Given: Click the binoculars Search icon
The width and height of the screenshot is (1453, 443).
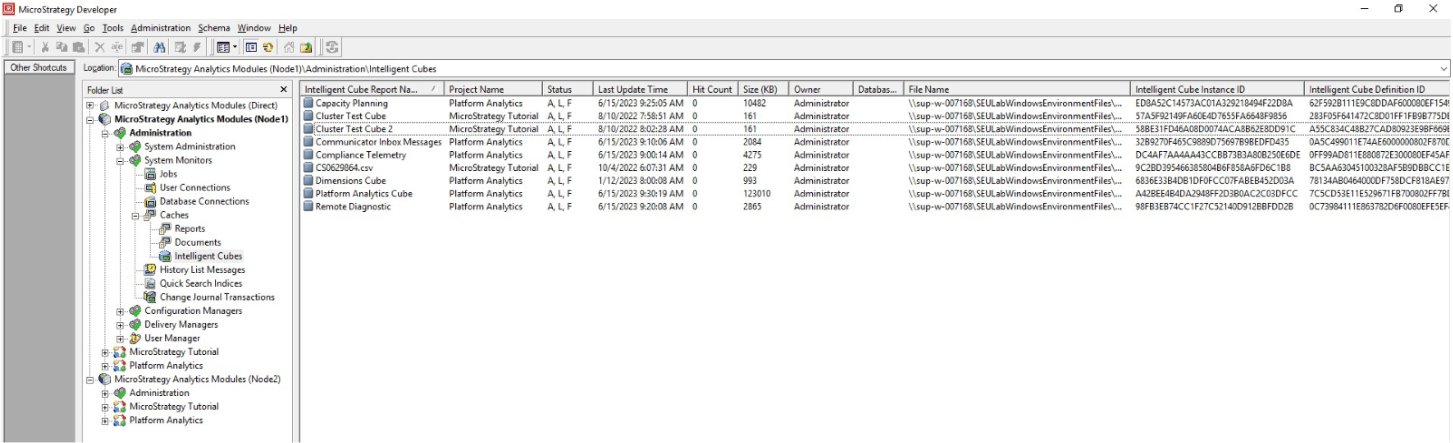Looking at the screenshot, I should pyautogui.click(x=159, y=47).
